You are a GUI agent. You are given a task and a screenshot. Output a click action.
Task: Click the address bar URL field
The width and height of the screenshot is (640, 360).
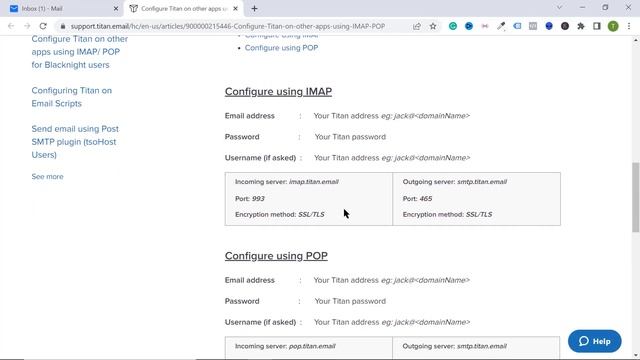coord(228,26)
